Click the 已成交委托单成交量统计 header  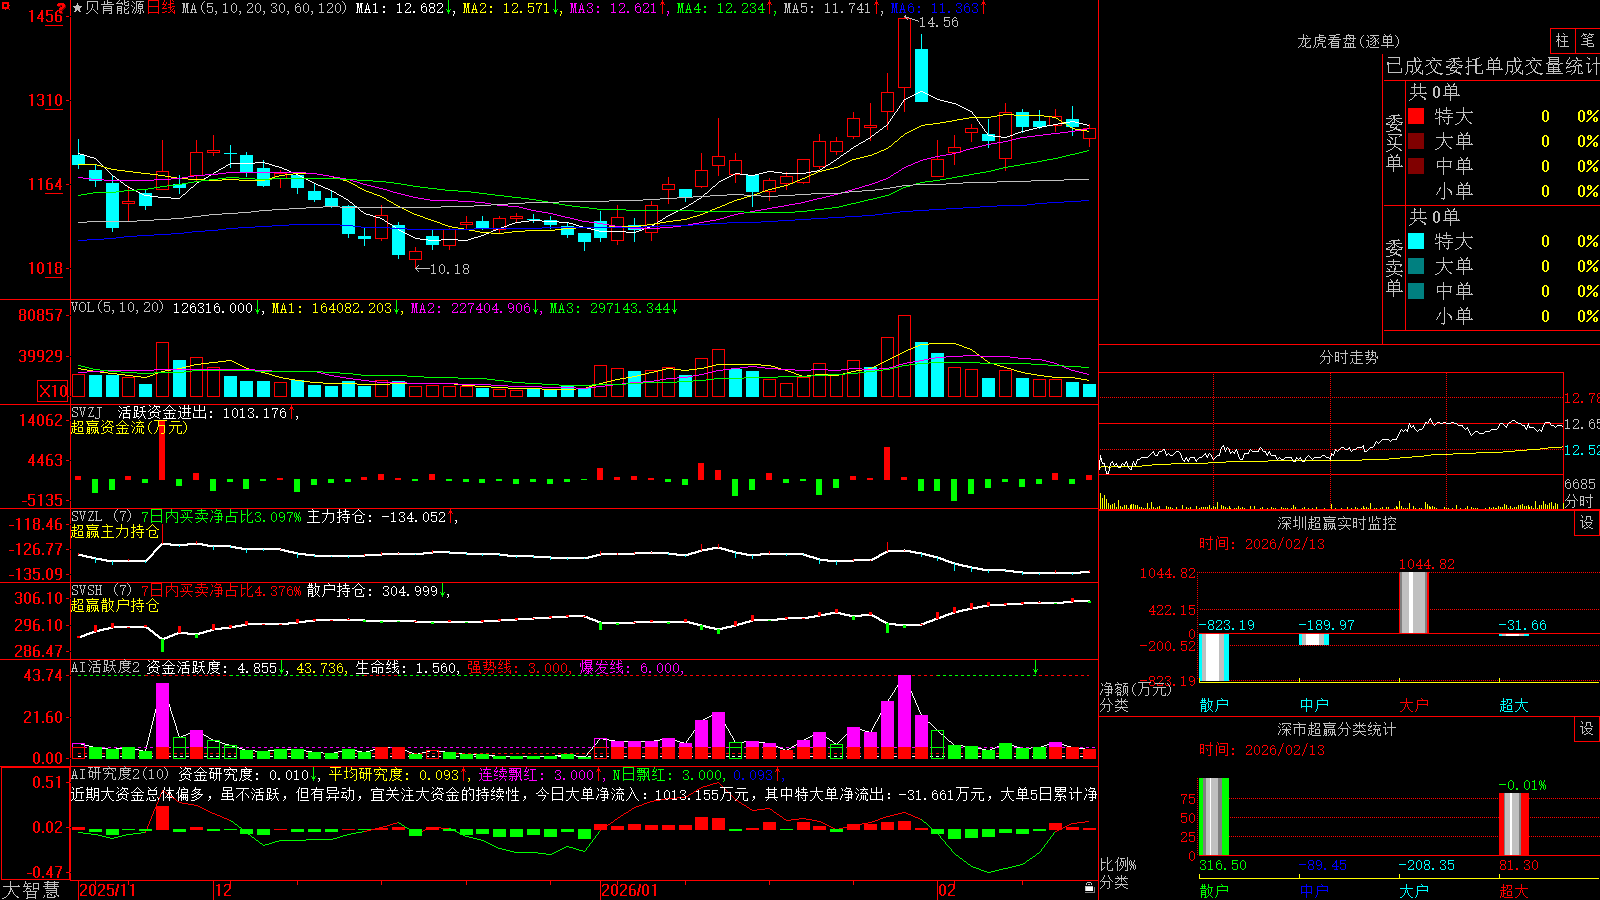tap(1492, 66)
